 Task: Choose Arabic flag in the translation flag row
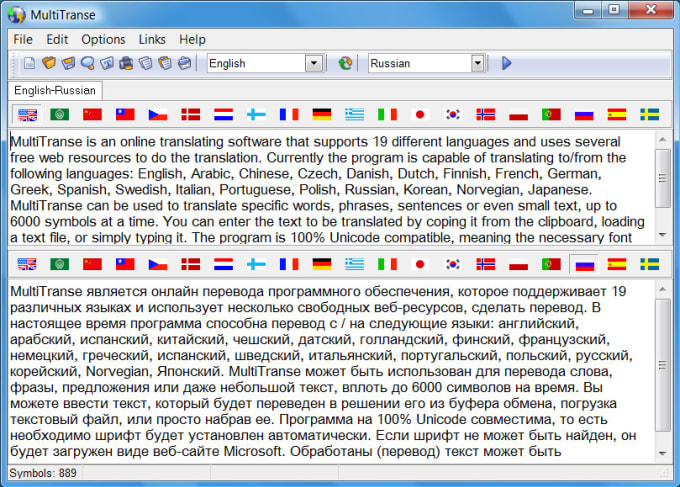pos(59,264)
